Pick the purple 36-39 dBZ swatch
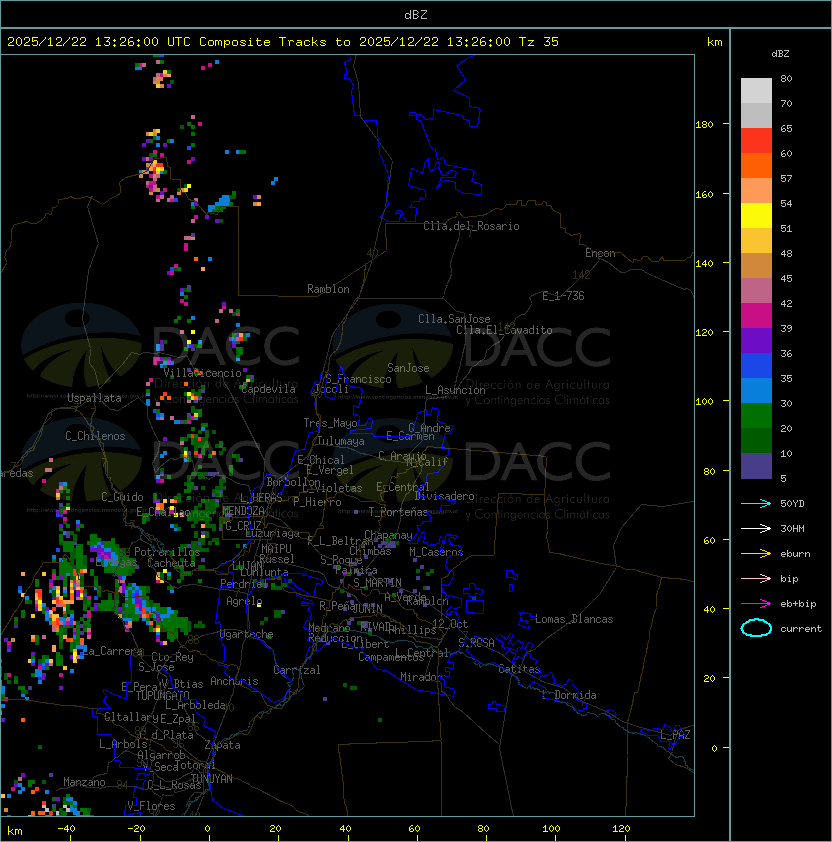This screenshot has width=832, height=842. coord(756,340)
